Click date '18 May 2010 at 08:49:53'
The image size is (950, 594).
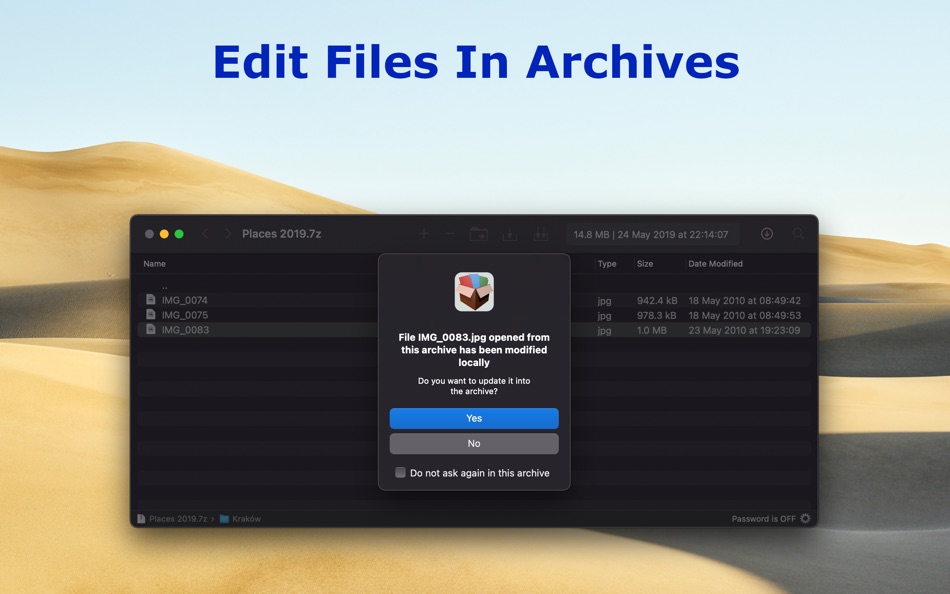745,316
